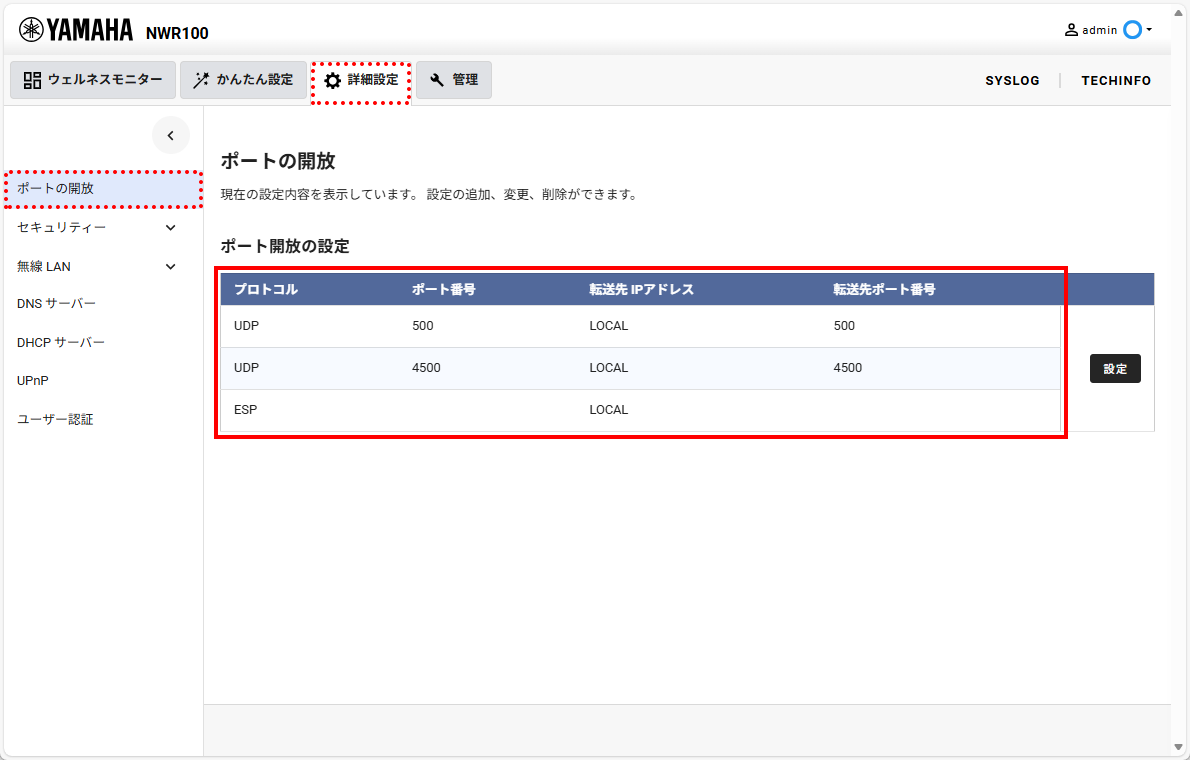1190x760 pixels.
Task: Click the NWR100 model name
Action: pyautogui.click(x=177, y=33)
